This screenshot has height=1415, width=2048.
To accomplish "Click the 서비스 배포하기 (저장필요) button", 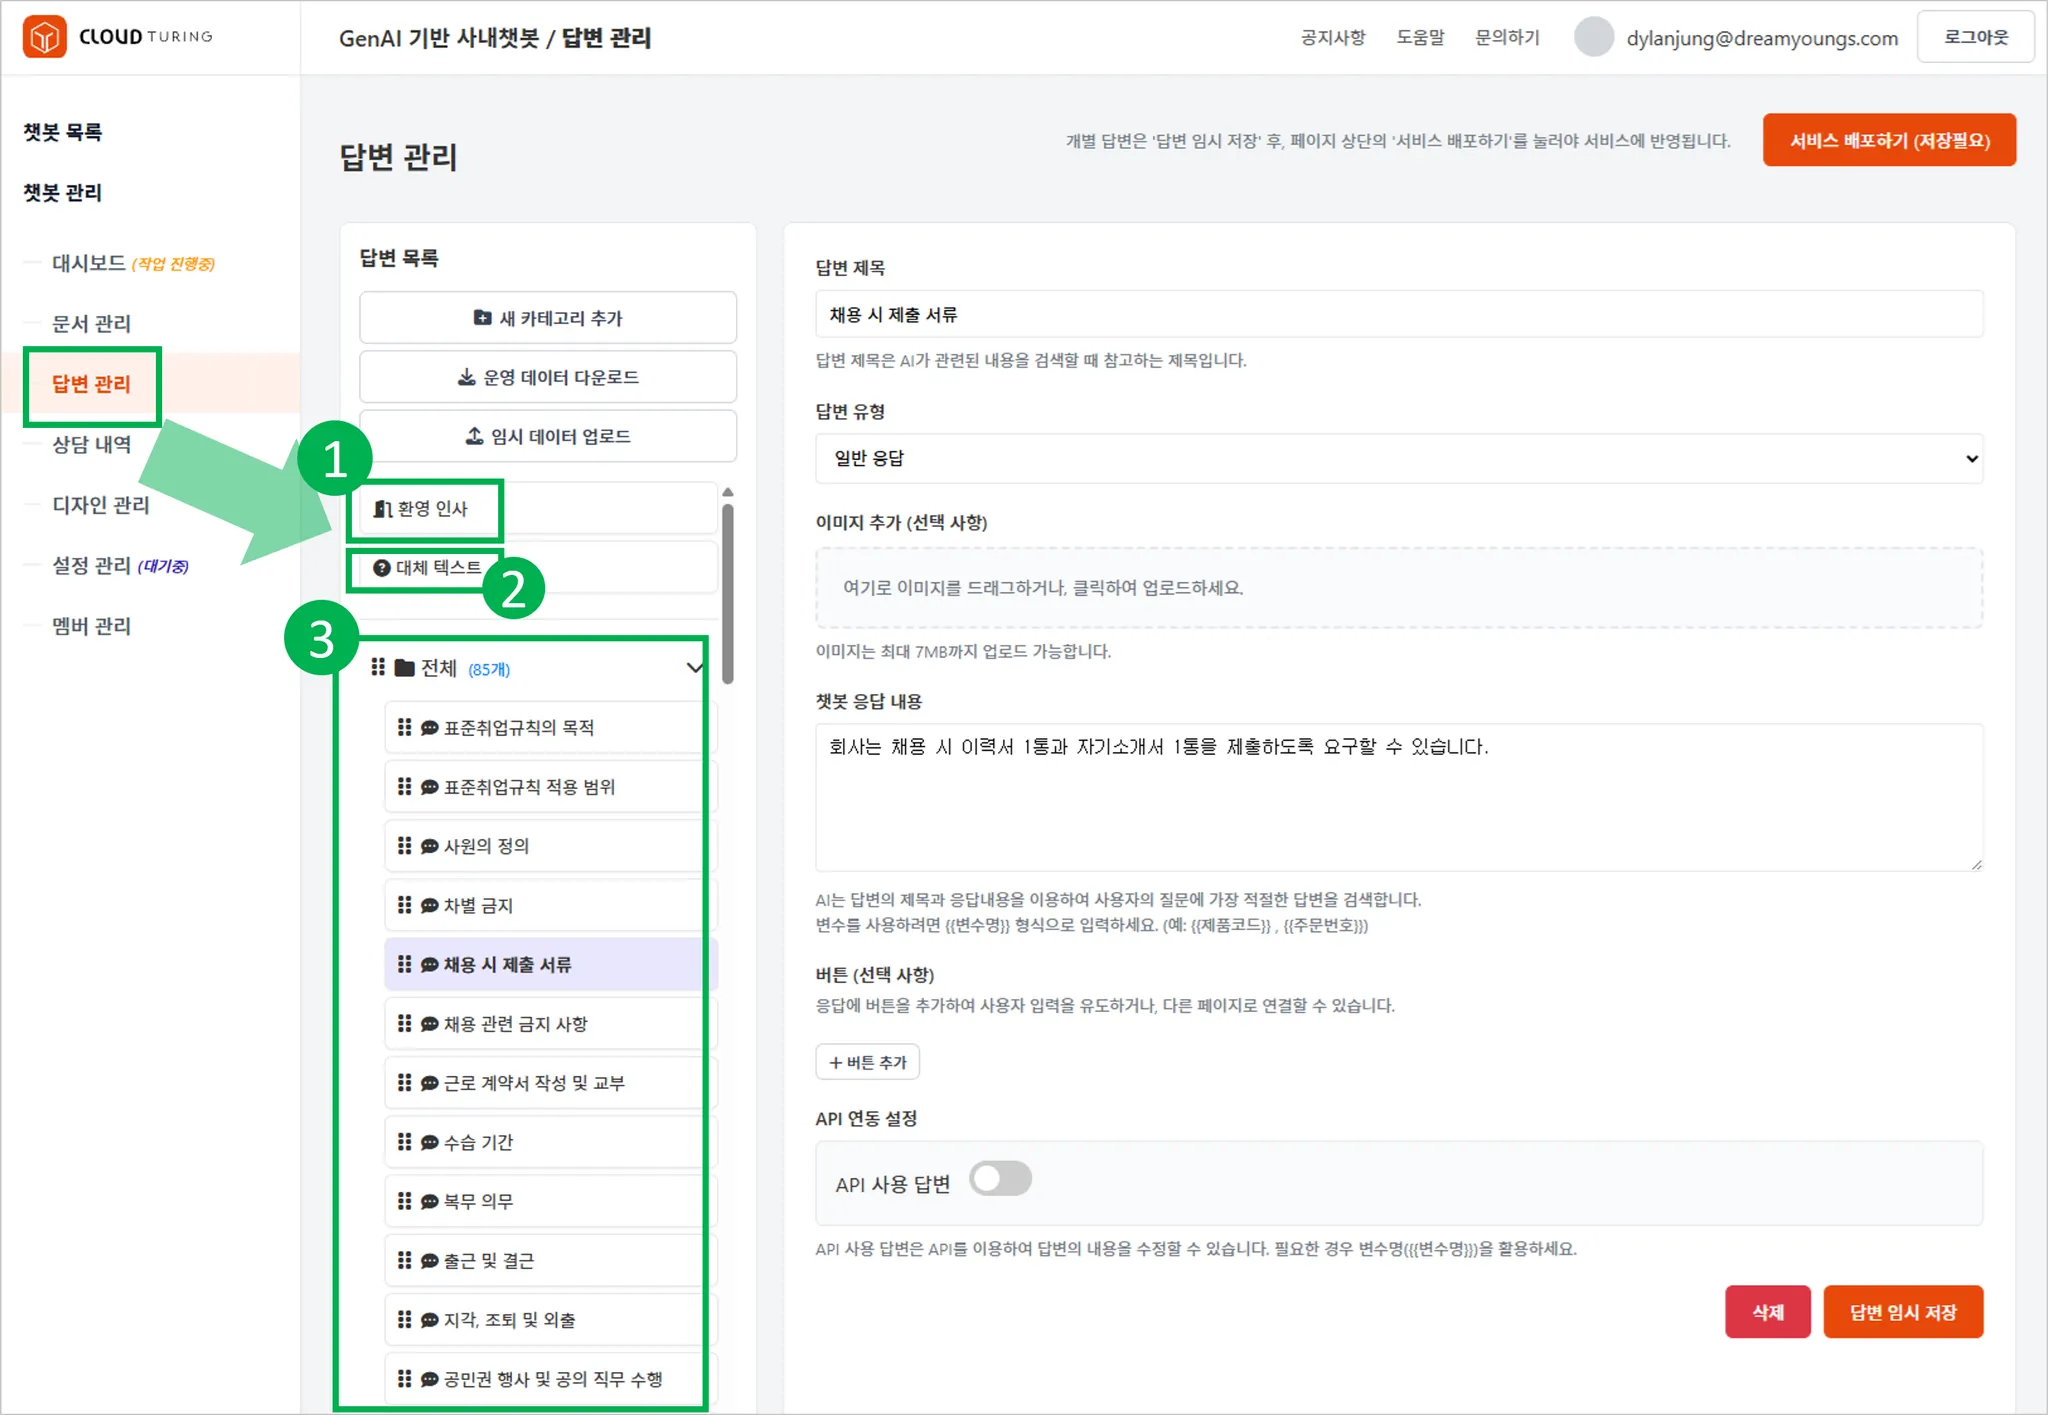I will [1890, 140].
